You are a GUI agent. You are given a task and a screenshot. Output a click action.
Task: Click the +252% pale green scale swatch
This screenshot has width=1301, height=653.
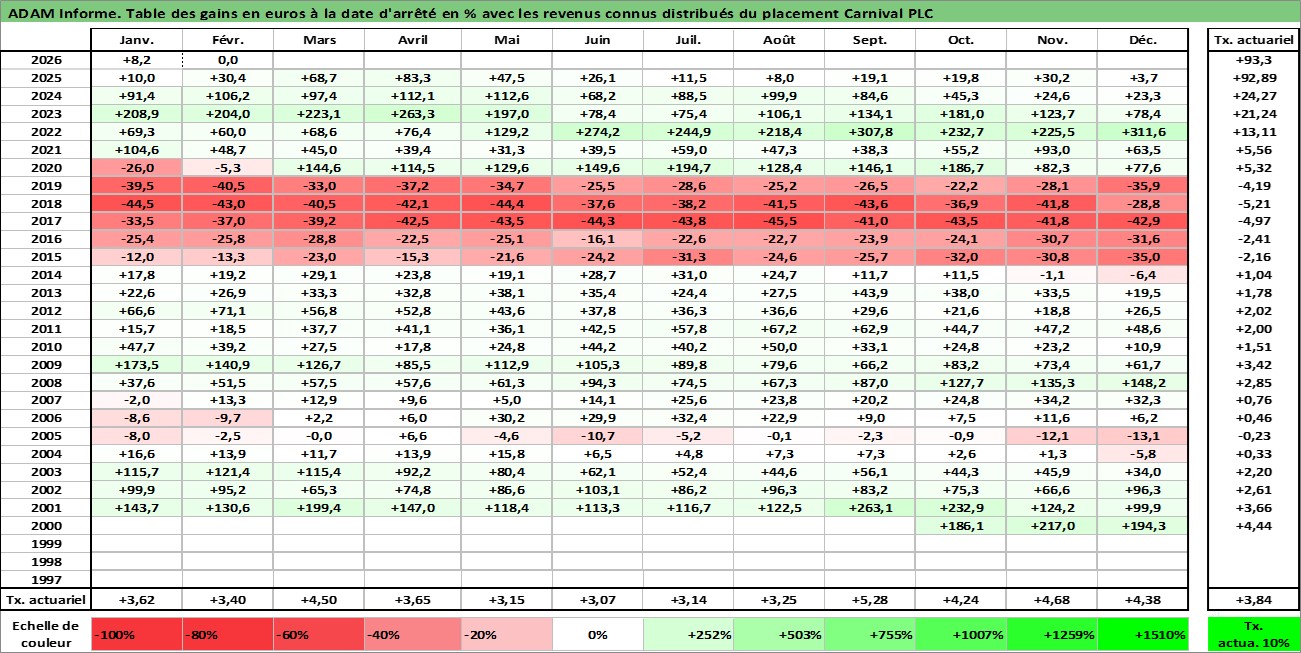[x=687, y=634]
